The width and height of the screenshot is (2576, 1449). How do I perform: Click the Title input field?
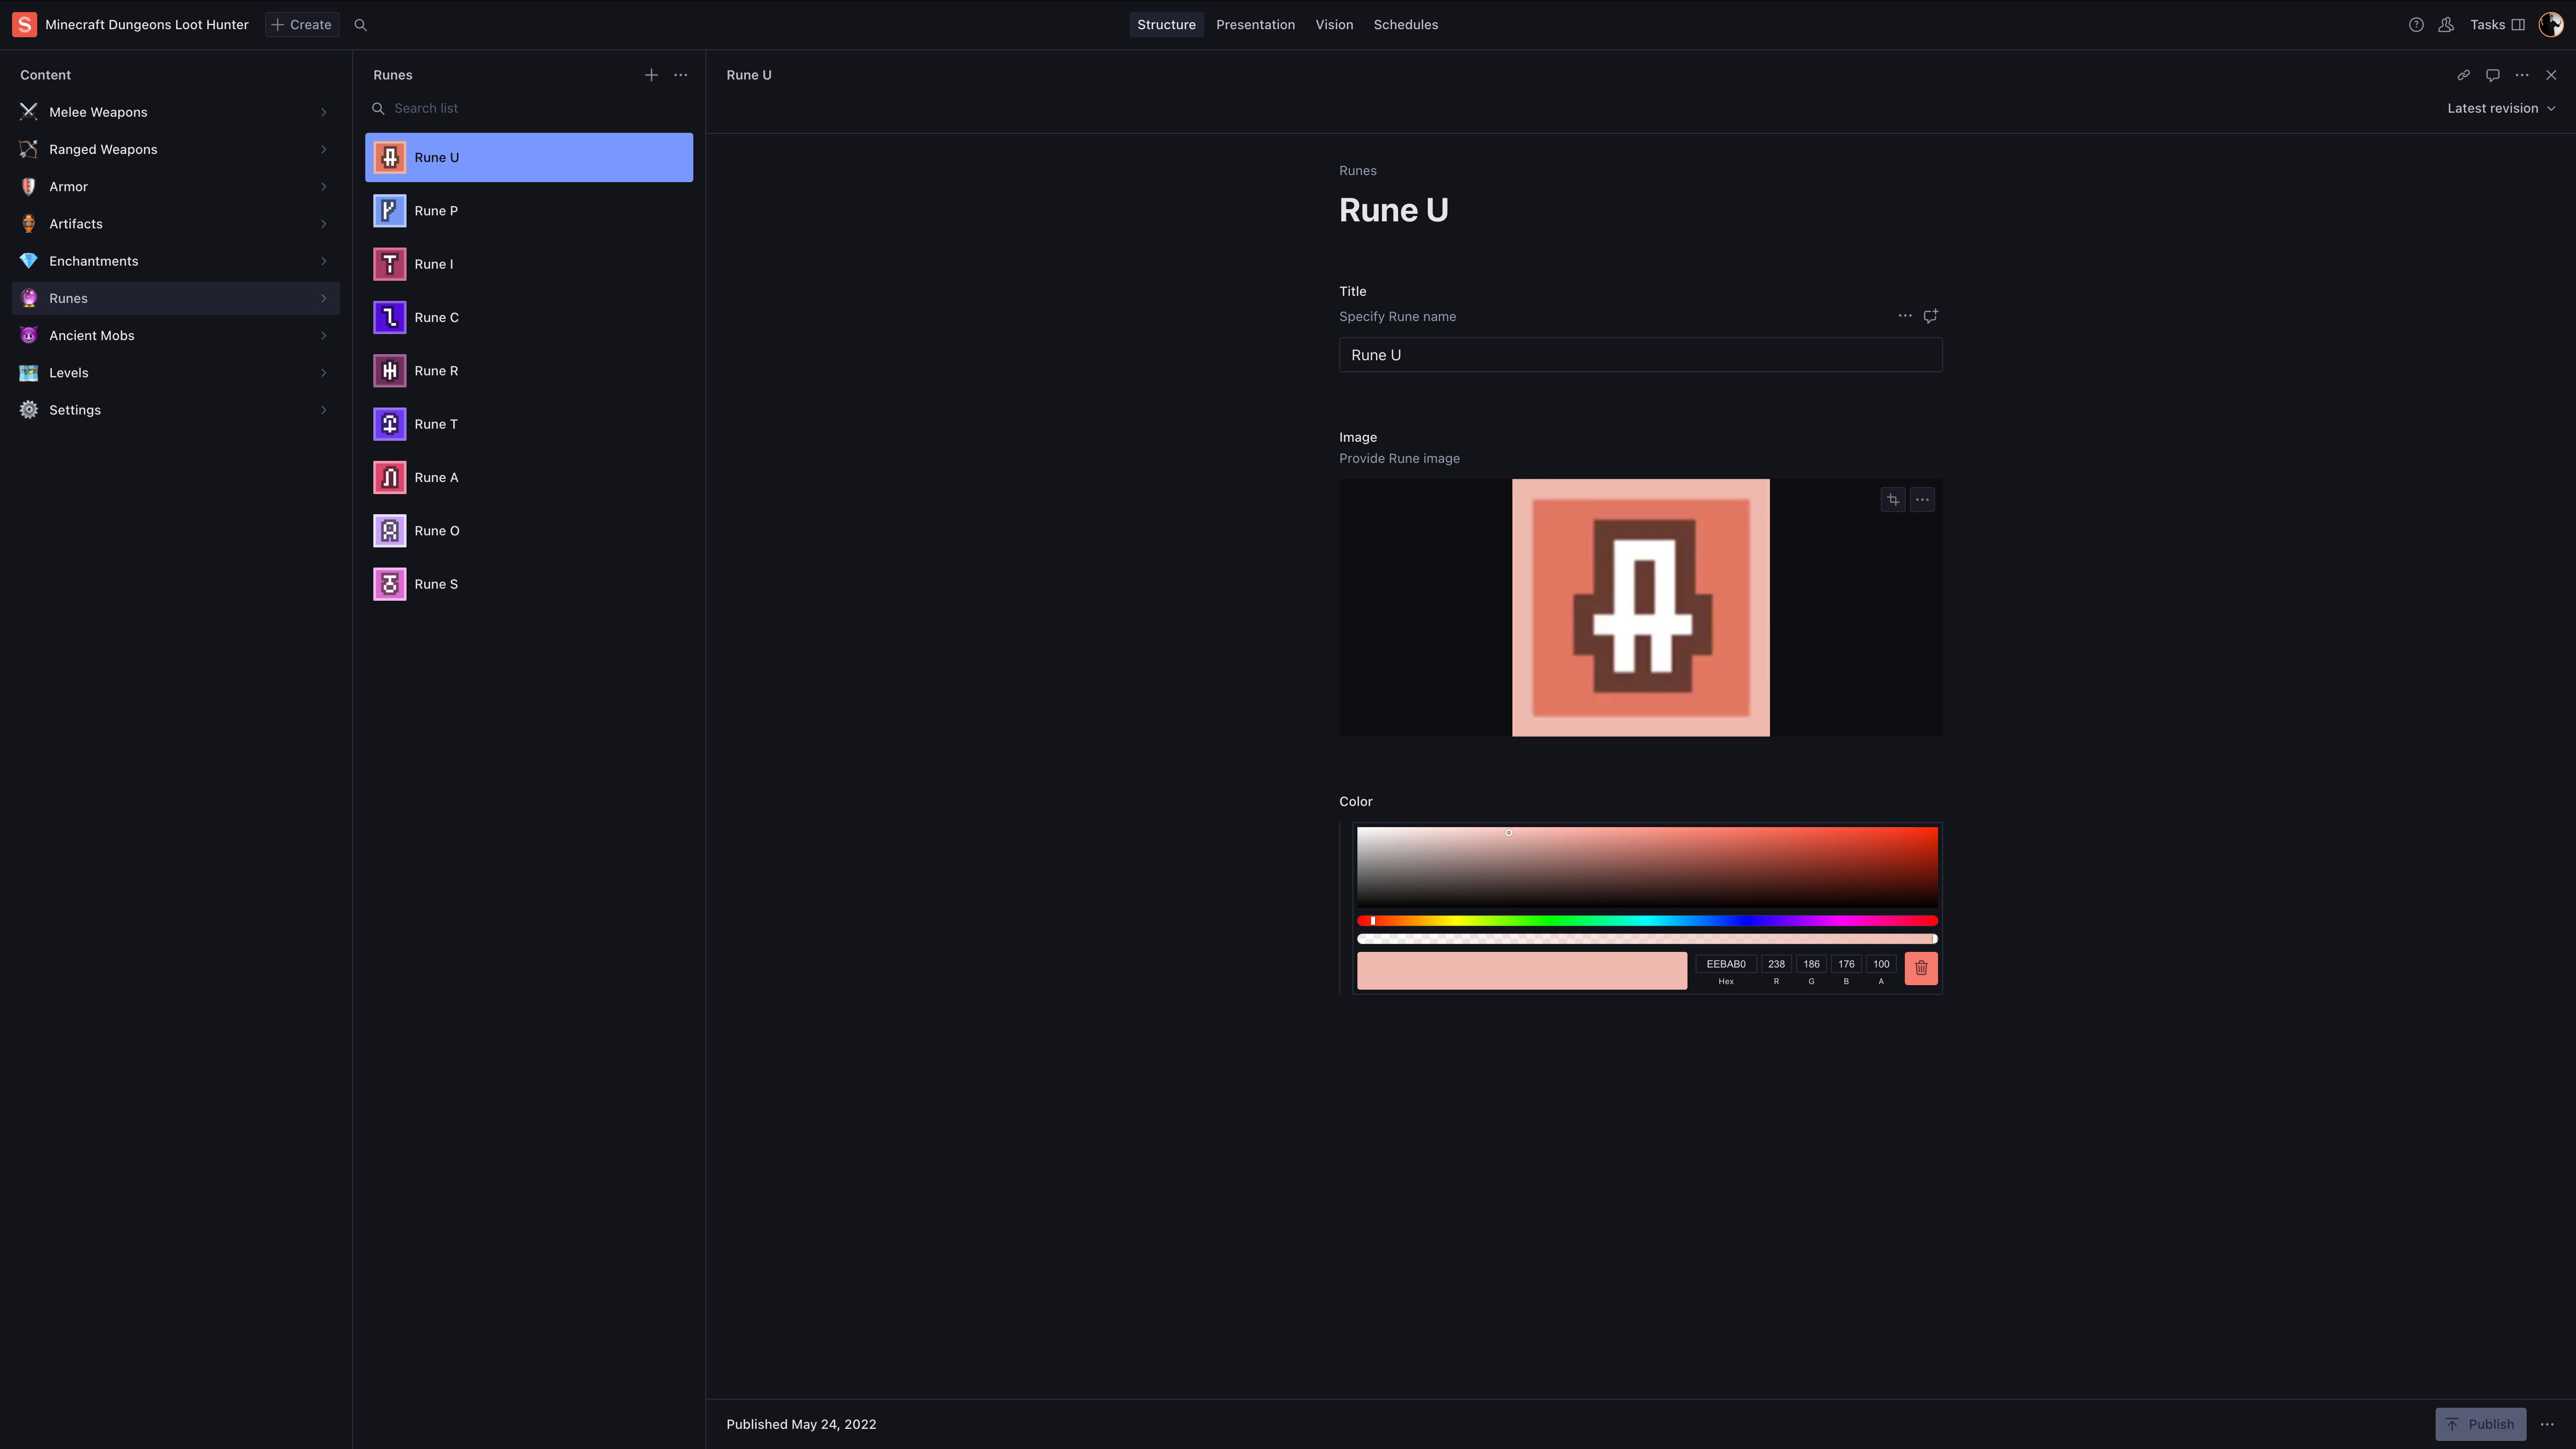click(1640, 355)
